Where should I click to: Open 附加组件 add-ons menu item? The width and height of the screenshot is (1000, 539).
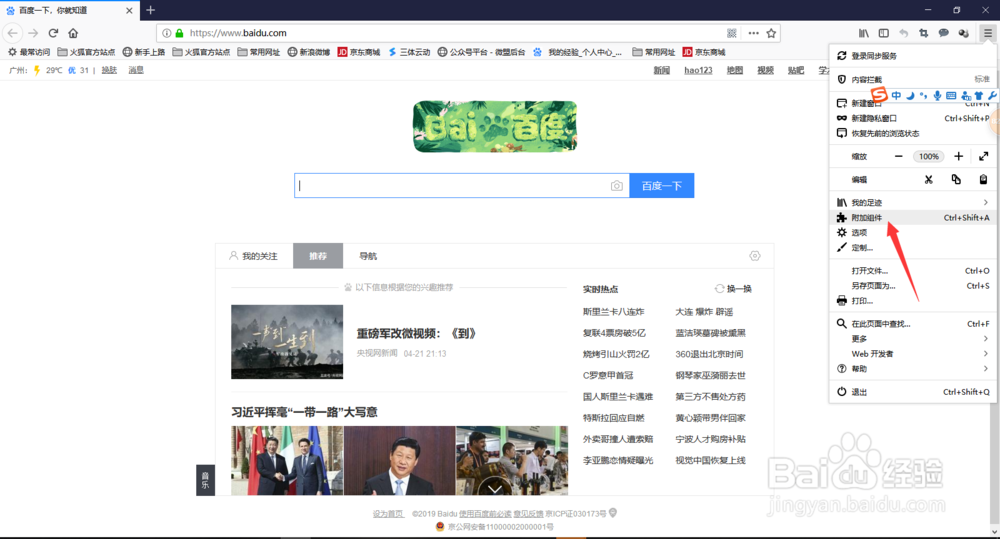coord(913,218)
